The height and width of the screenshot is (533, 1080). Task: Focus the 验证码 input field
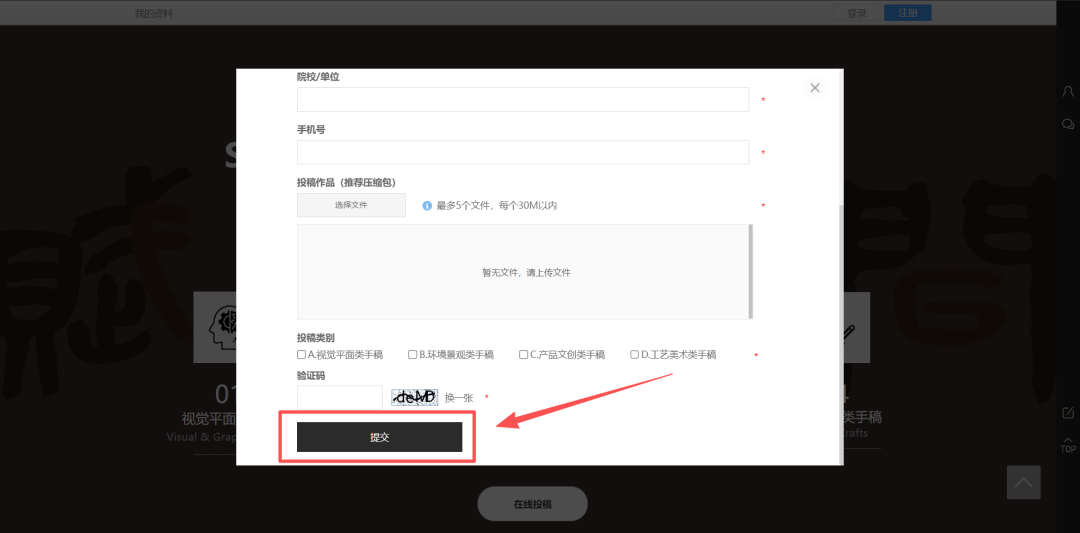tap(340, 397)
